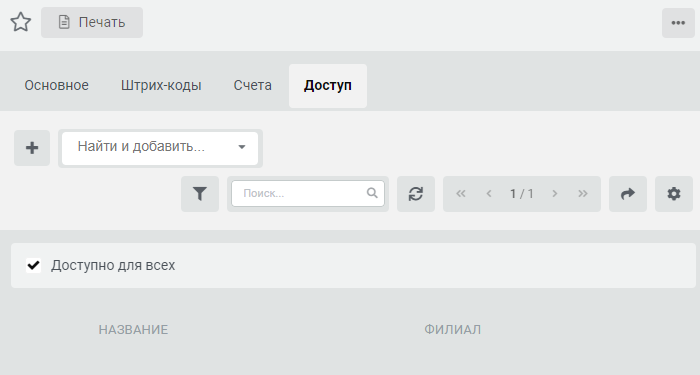This screenshot has height=375, width=700.
Task: Go to the Счета tab
Action: (x=253, y=85)
